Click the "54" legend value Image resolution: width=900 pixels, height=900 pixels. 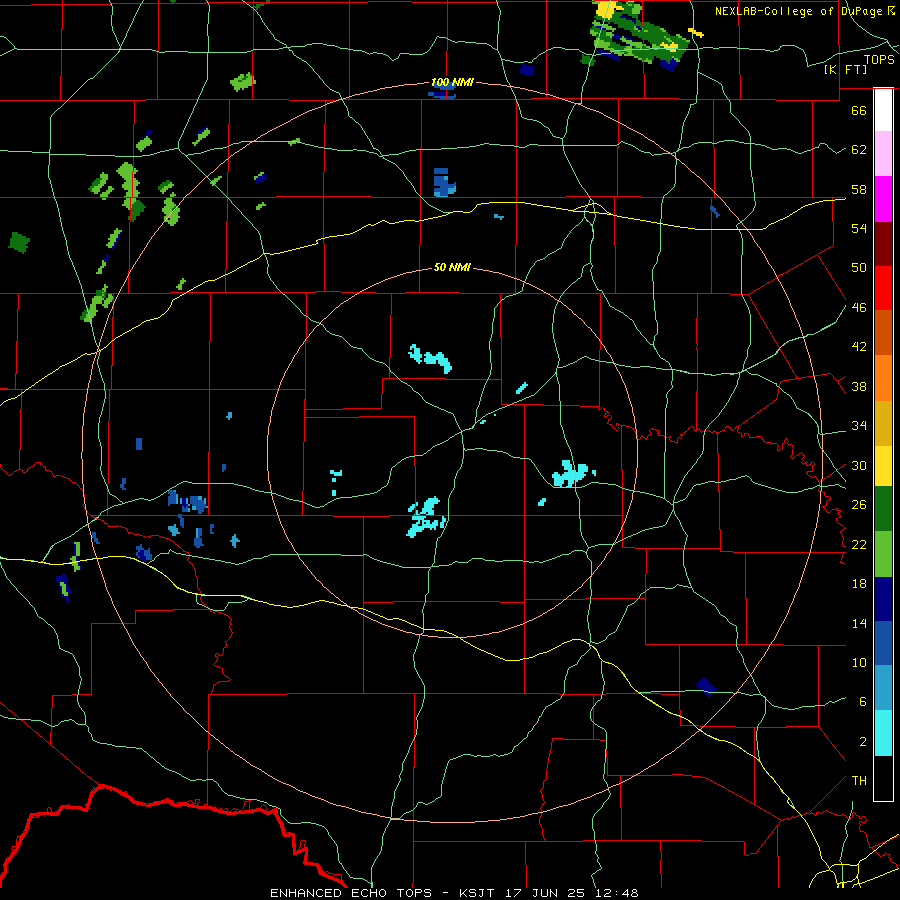pyautogui.click(x=859, y=228)
